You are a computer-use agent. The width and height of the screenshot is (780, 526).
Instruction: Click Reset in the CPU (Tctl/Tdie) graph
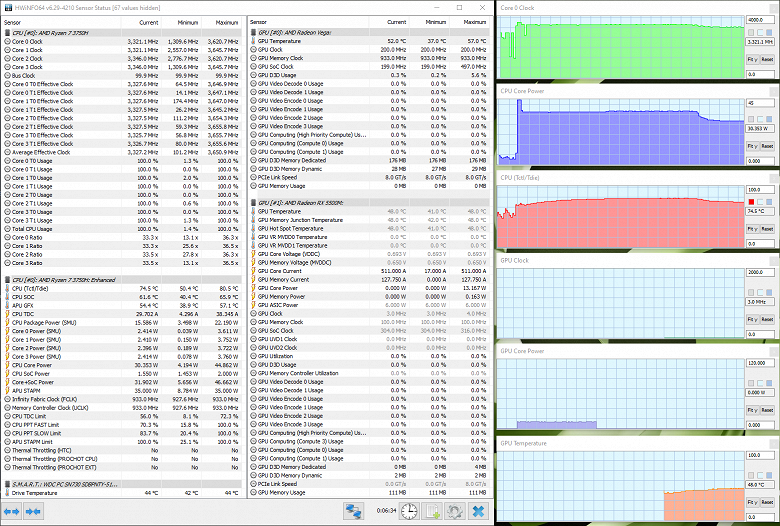tap(767, 229)
